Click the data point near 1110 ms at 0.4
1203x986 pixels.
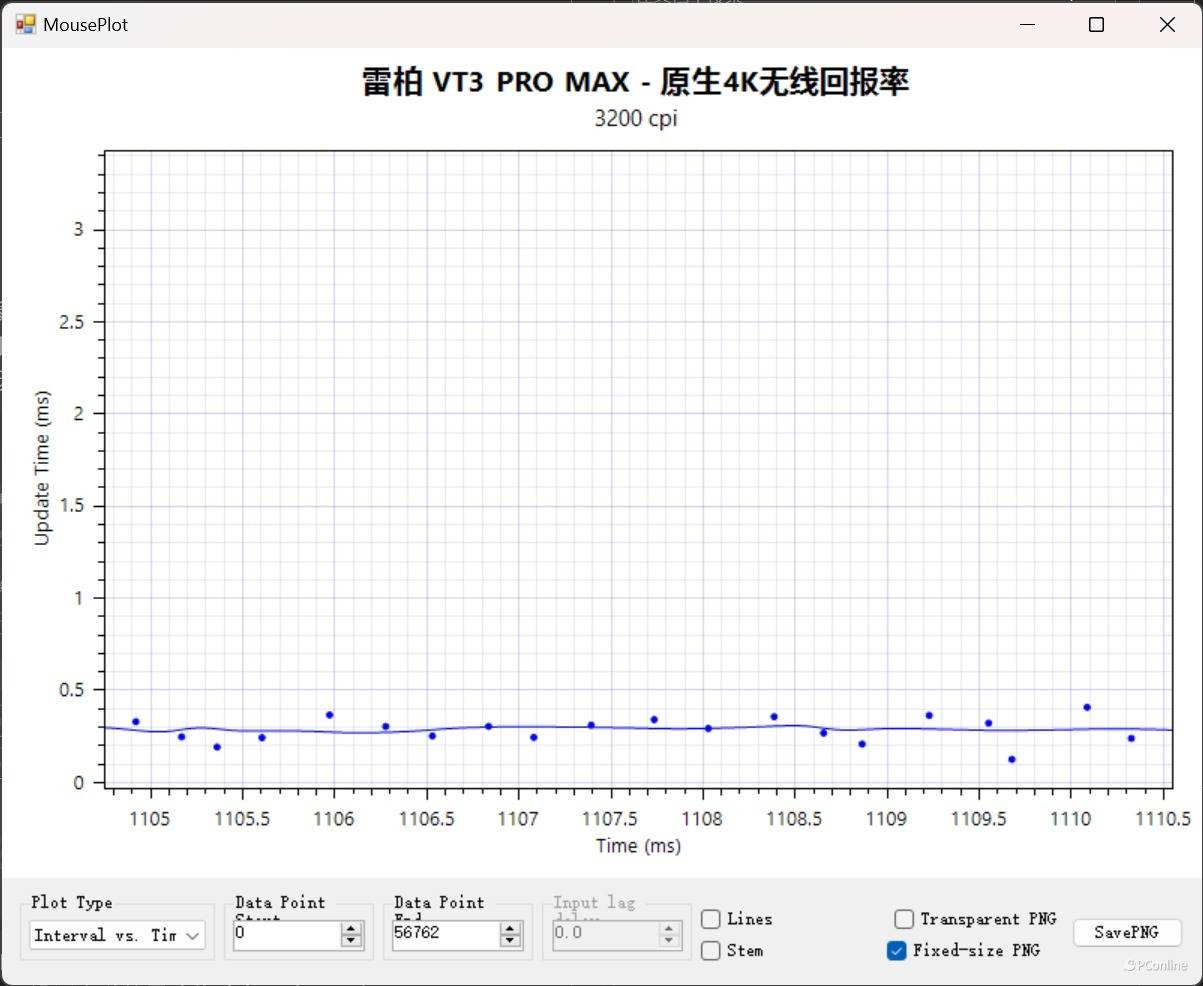pyautogui.click(x=1087, y=707)
